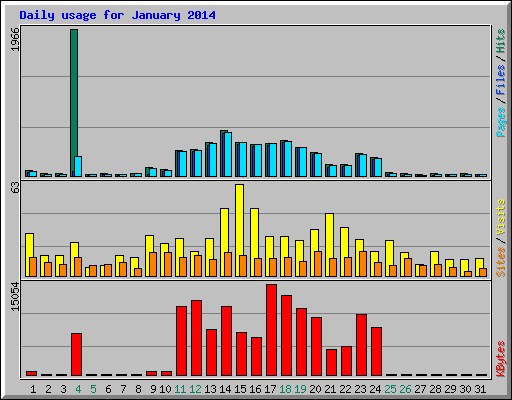Click the green "Hits" legend label
The height and width of the screenshot is (400, 512).
[x=501, y=41]
